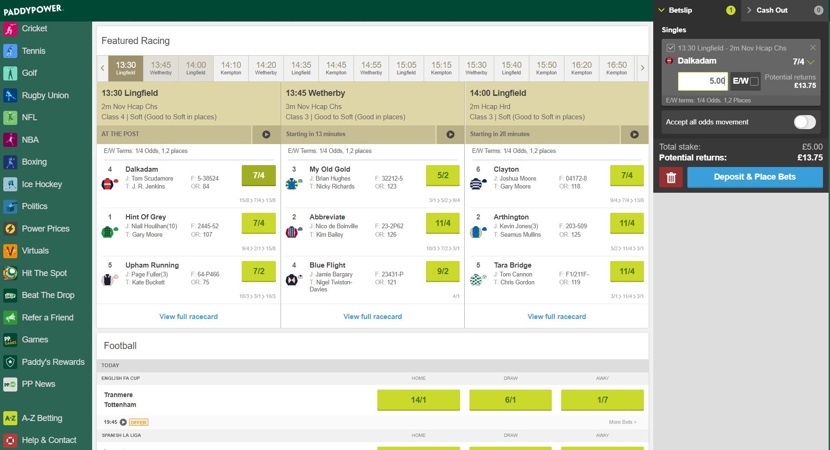This screenshot has width=830, height=450.
Task: Open the A-Z Betting icon
Action: tap(10, 418)
